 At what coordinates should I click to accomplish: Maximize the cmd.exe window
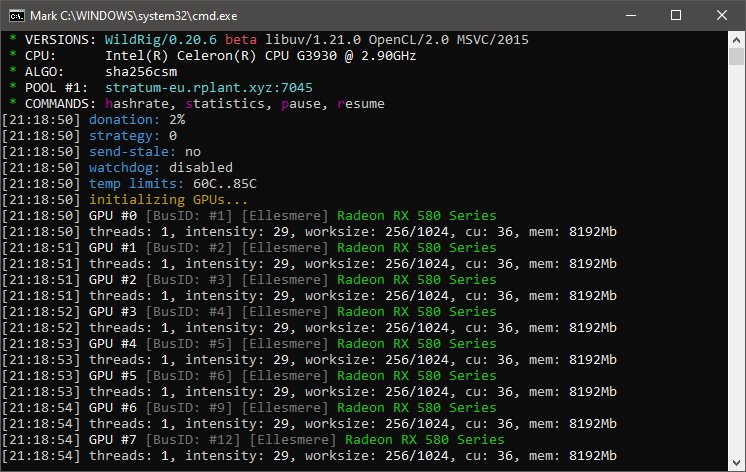(x=676, y=15)
